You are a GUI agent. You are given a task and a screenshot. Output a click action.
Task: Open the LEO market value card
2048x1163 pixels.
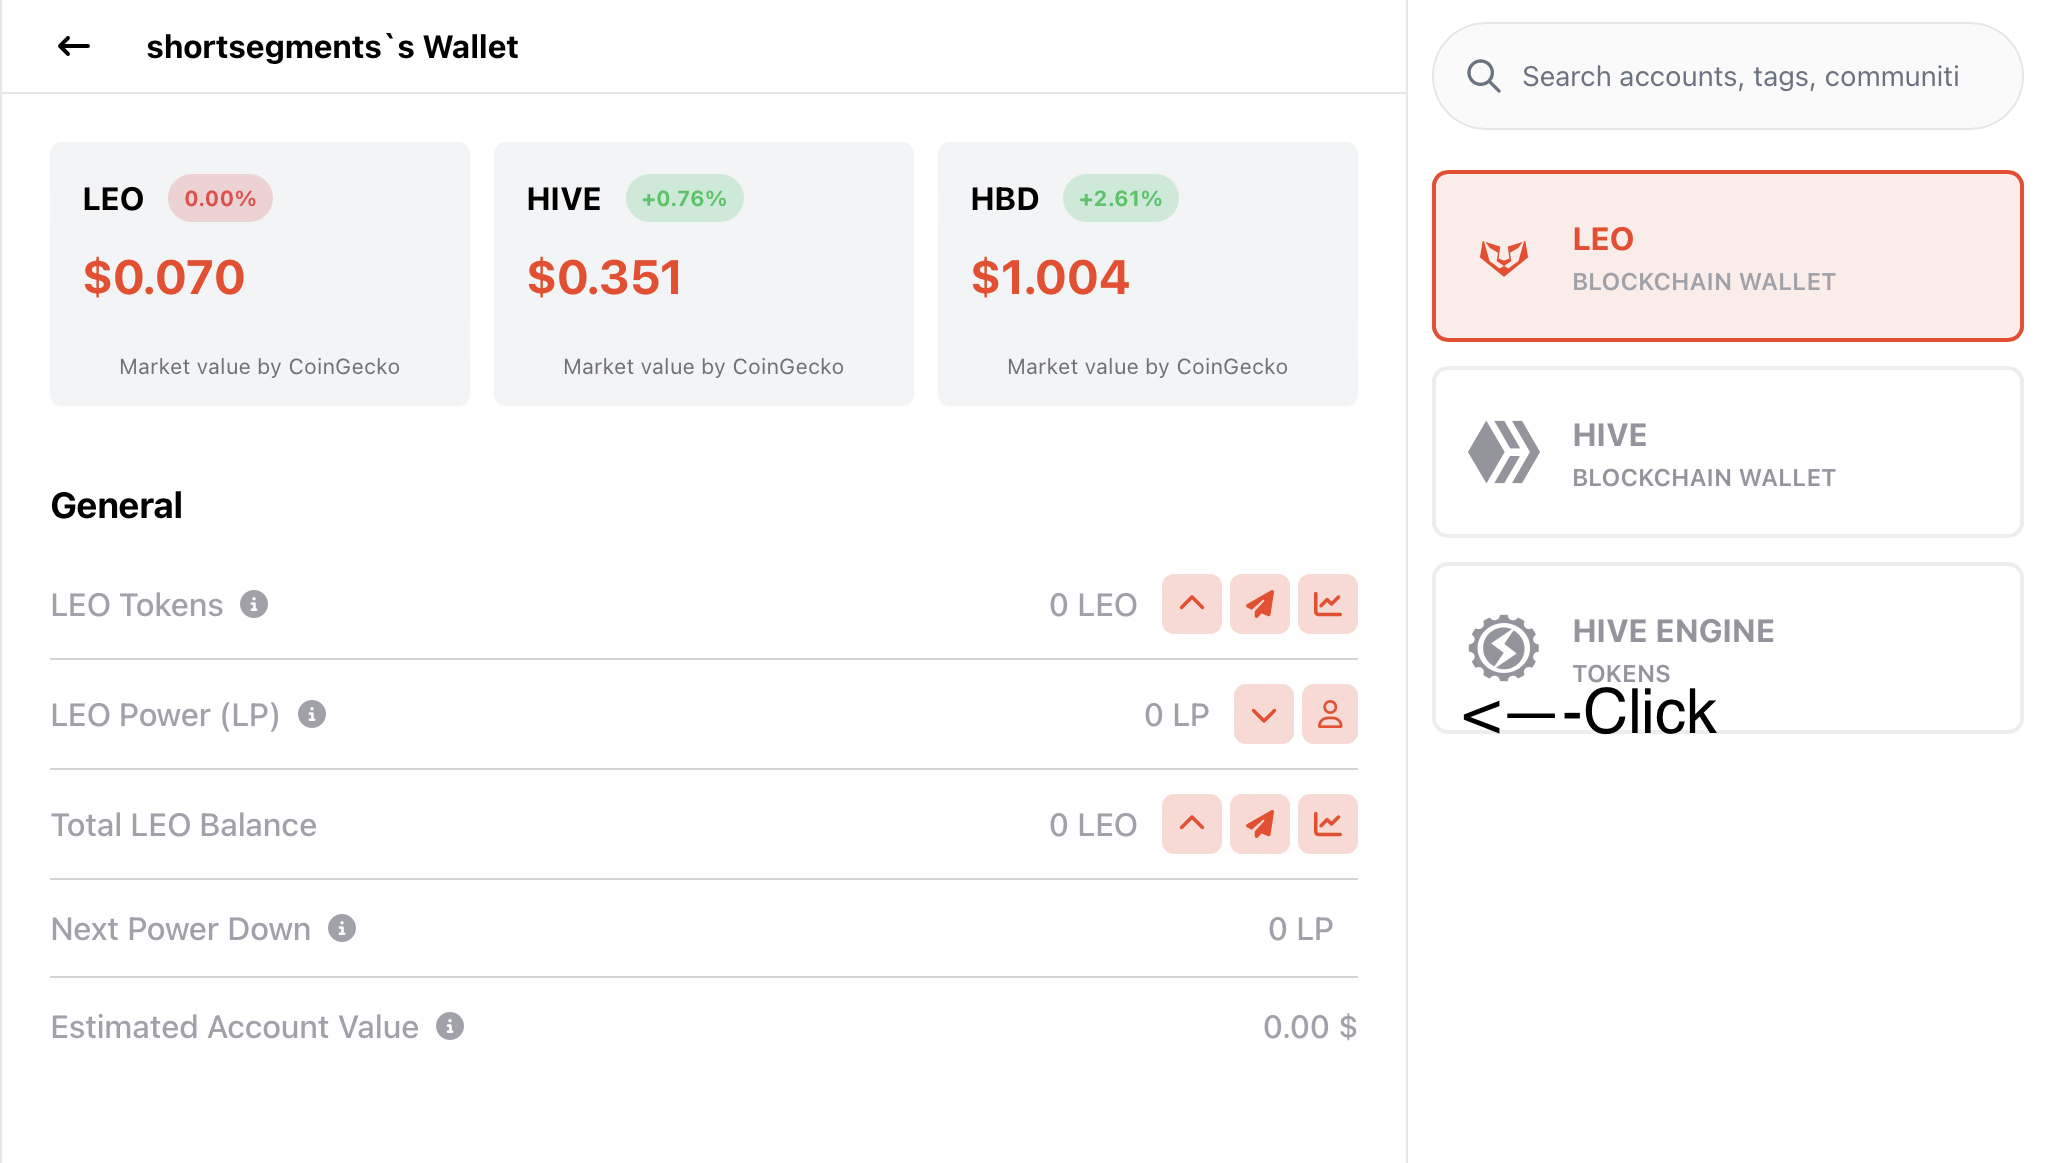pyautogui.click(x=260, y=274)
